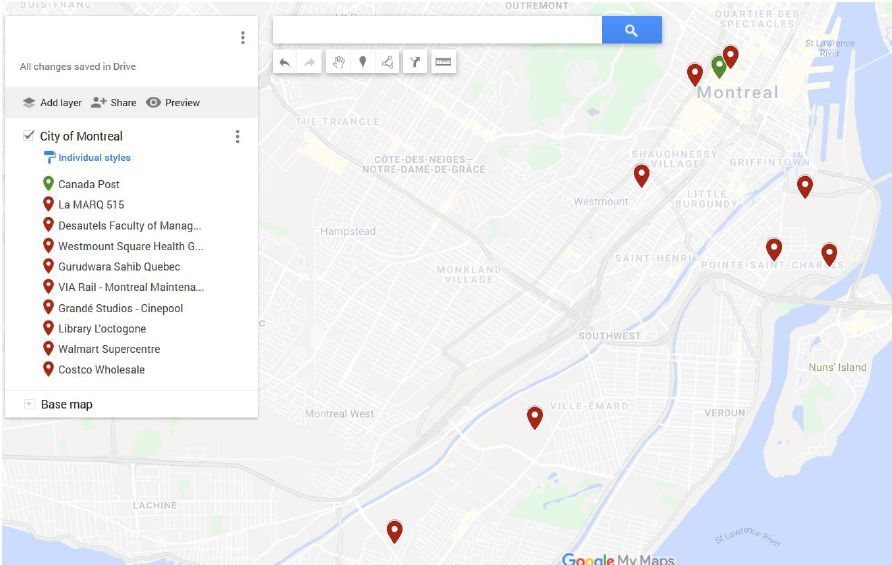Open the map Preview
Image resolution: width=892 pixels, height=565 pixels.
173,102
